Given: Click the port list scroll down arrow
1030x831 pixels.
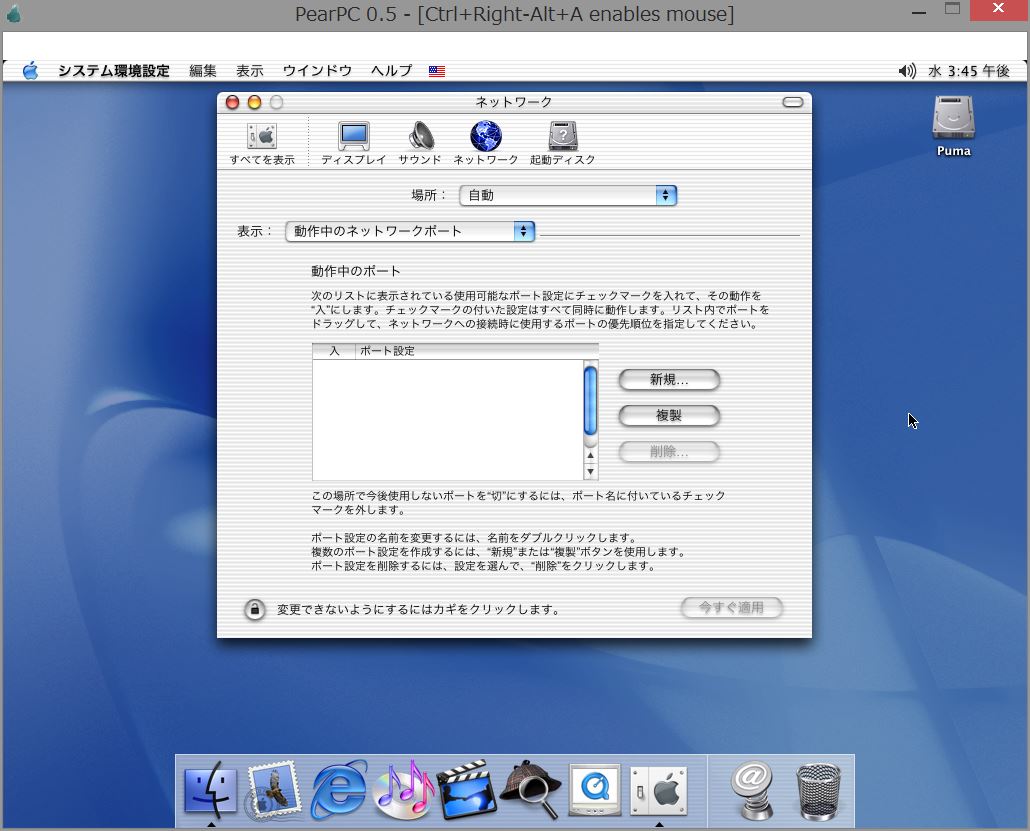Looking at the screenshot, I should click(591, 471).
